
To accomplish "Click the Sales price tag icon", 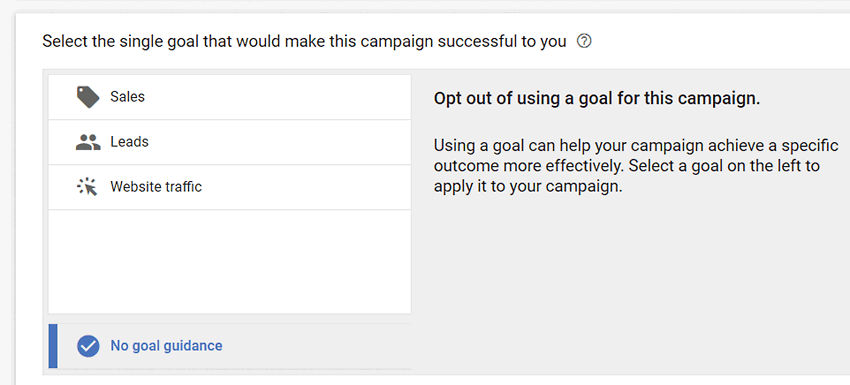I will tap(88, 97).
